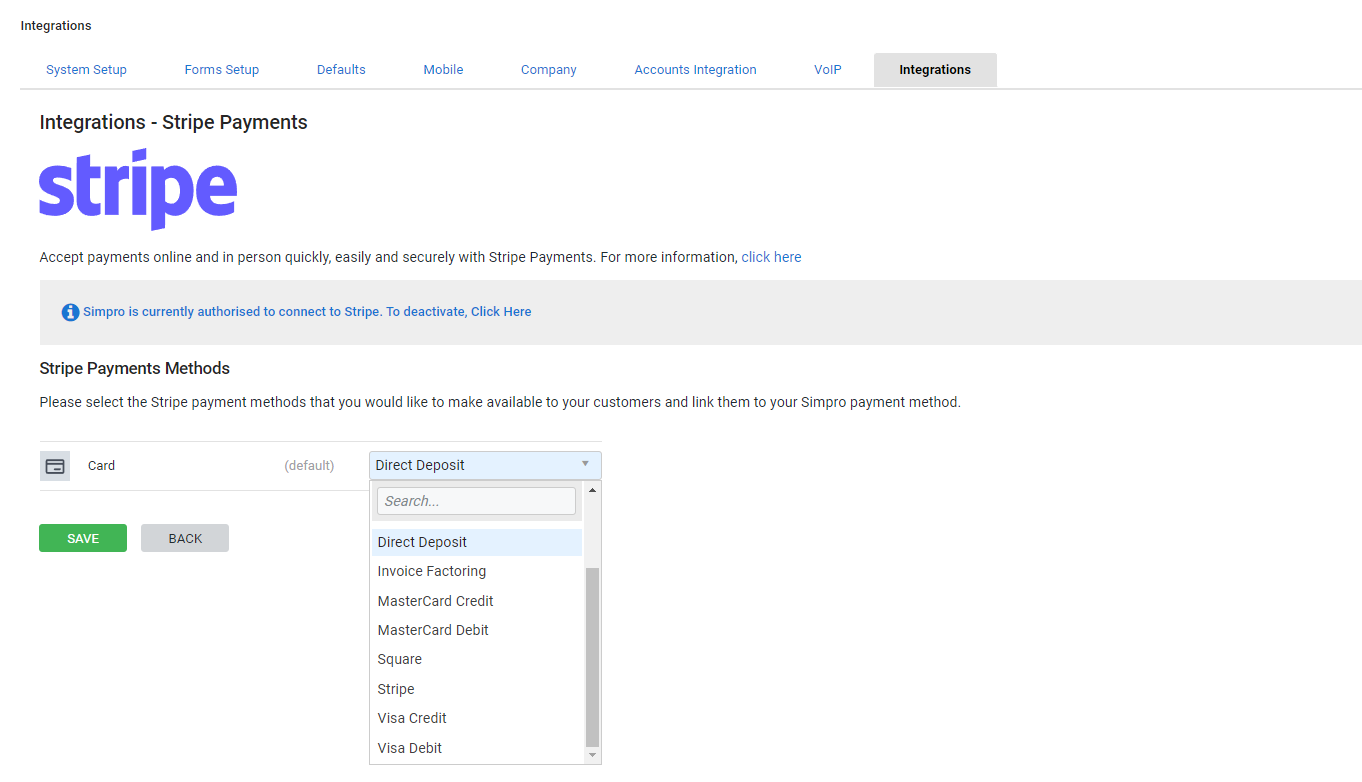Image resolution: width=1362 pixels, height=782 pixels.
Task: Select the Integrations tab
Action: pos(935,70)
